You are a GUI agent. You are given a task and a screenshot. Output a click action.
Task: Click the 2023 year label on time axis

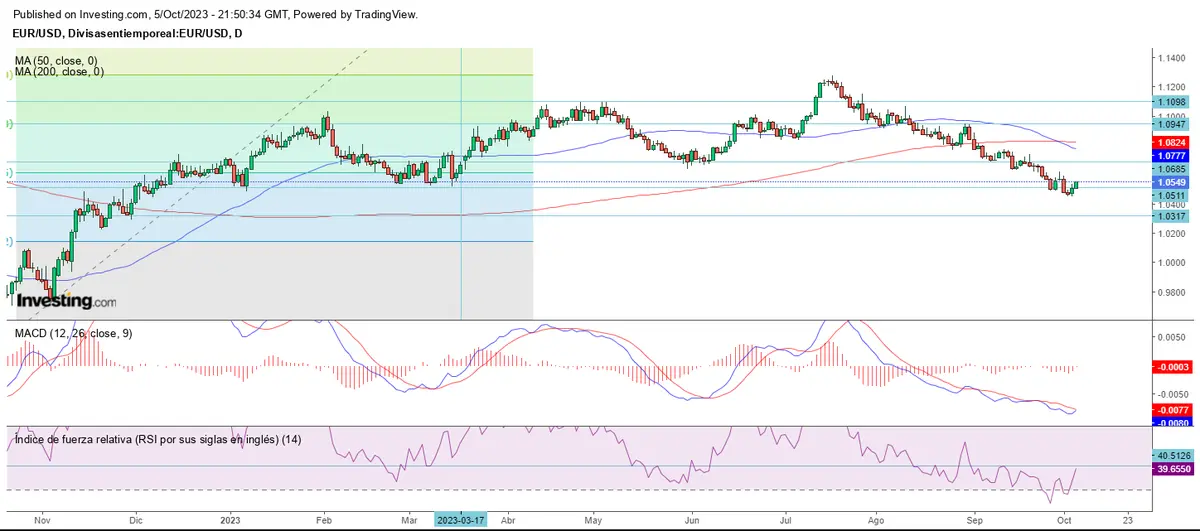tap(230, 520)
